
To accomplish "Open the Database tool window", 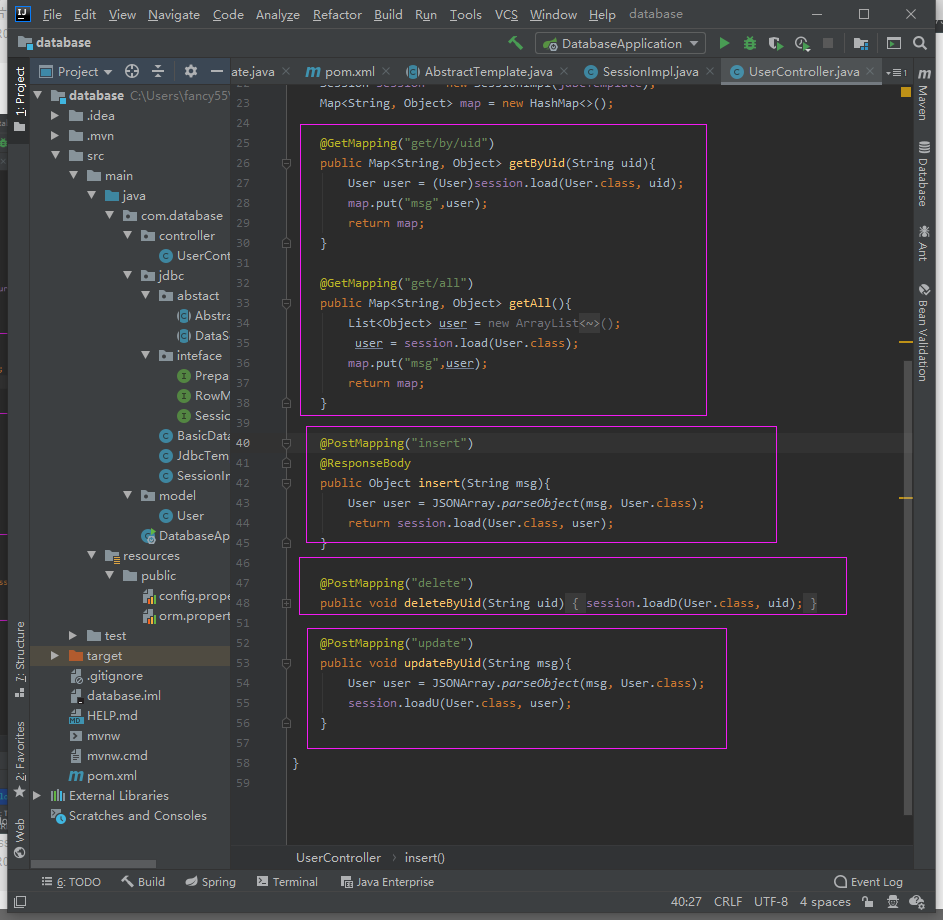I will pos(924,174).
